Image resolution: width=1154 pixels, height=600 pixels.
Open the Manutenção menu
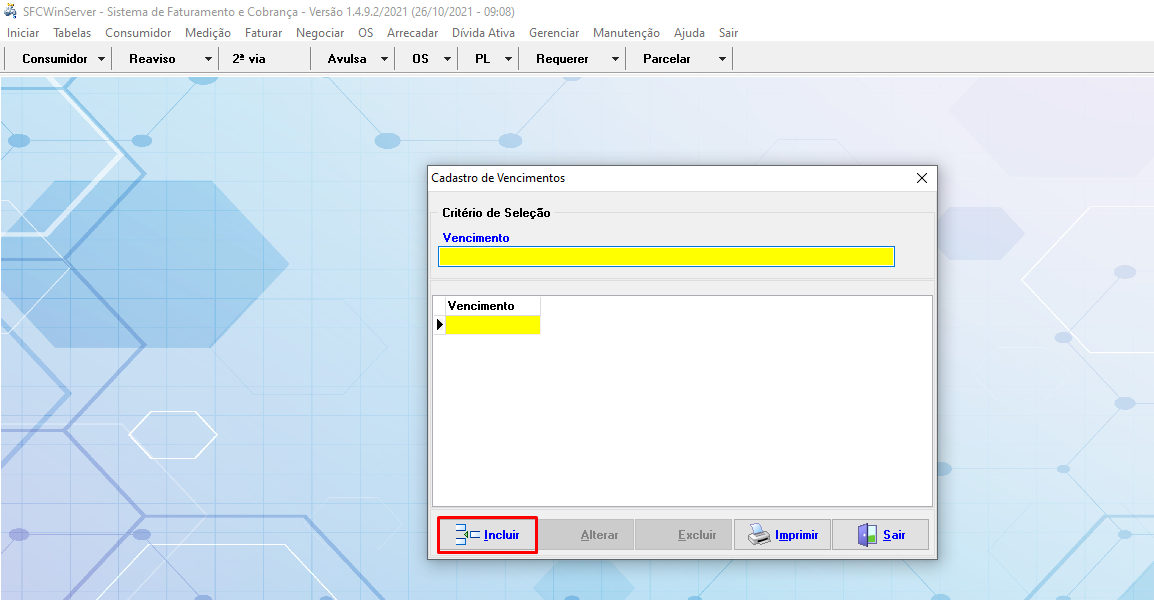click(x=626, y=33)
